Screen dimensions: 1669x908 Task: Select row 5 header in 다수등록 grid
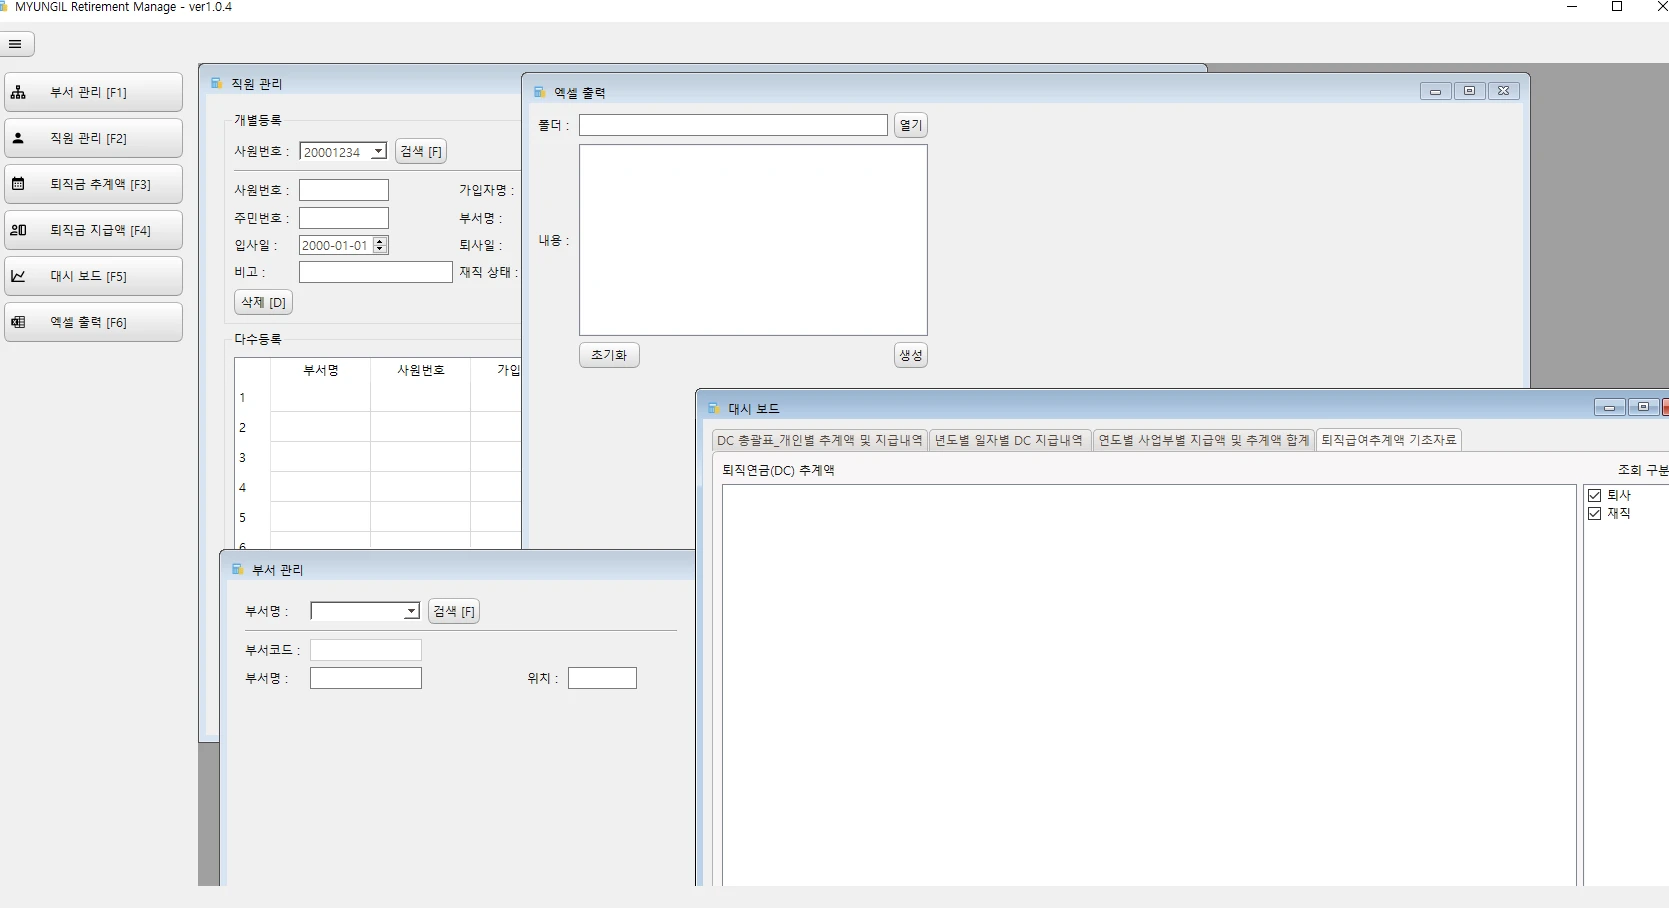(252, 517)
